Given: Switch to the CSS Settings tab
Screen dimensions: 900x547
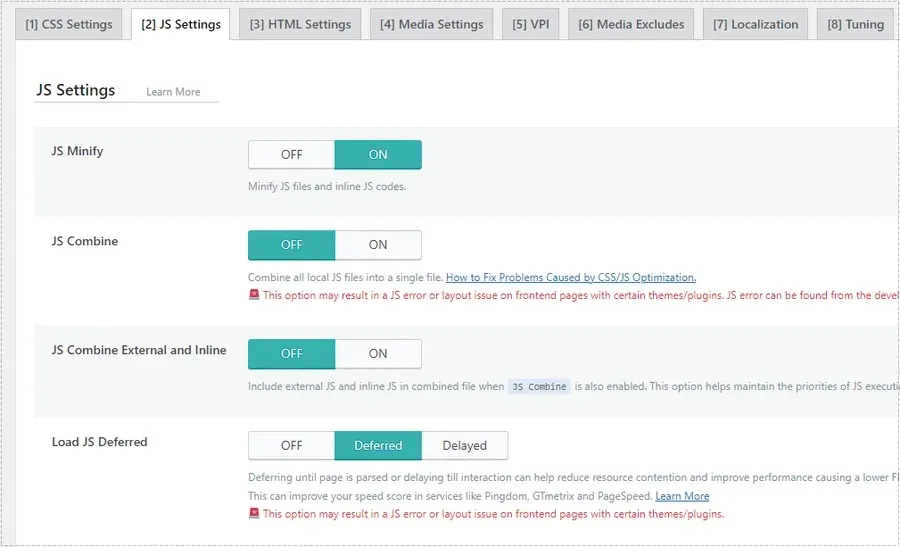Looking at the screenshot, I should (69, 24).
